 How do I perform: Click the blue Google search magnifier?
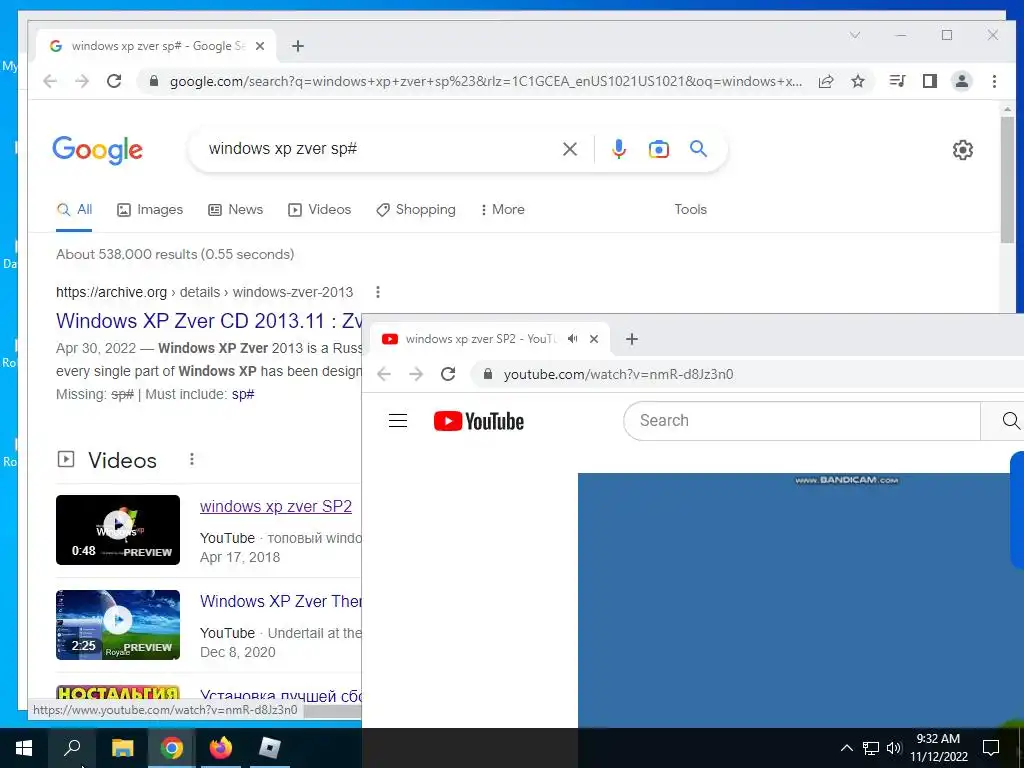(698, 149)
